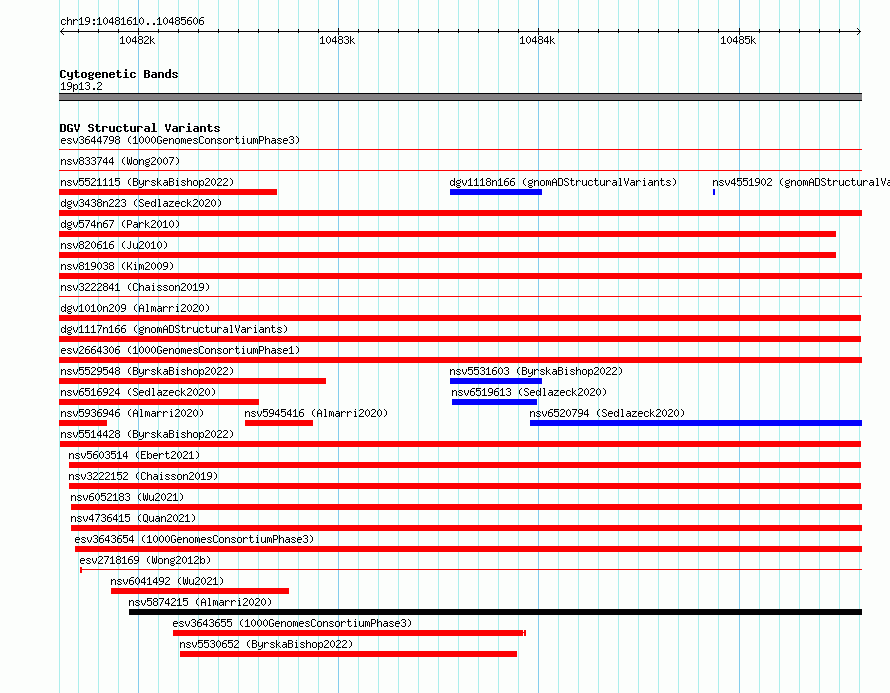Click nsv3222841 (Chaisson2019) variant label
This screenshot has width=890, height=693.
(x=135, y=287)
